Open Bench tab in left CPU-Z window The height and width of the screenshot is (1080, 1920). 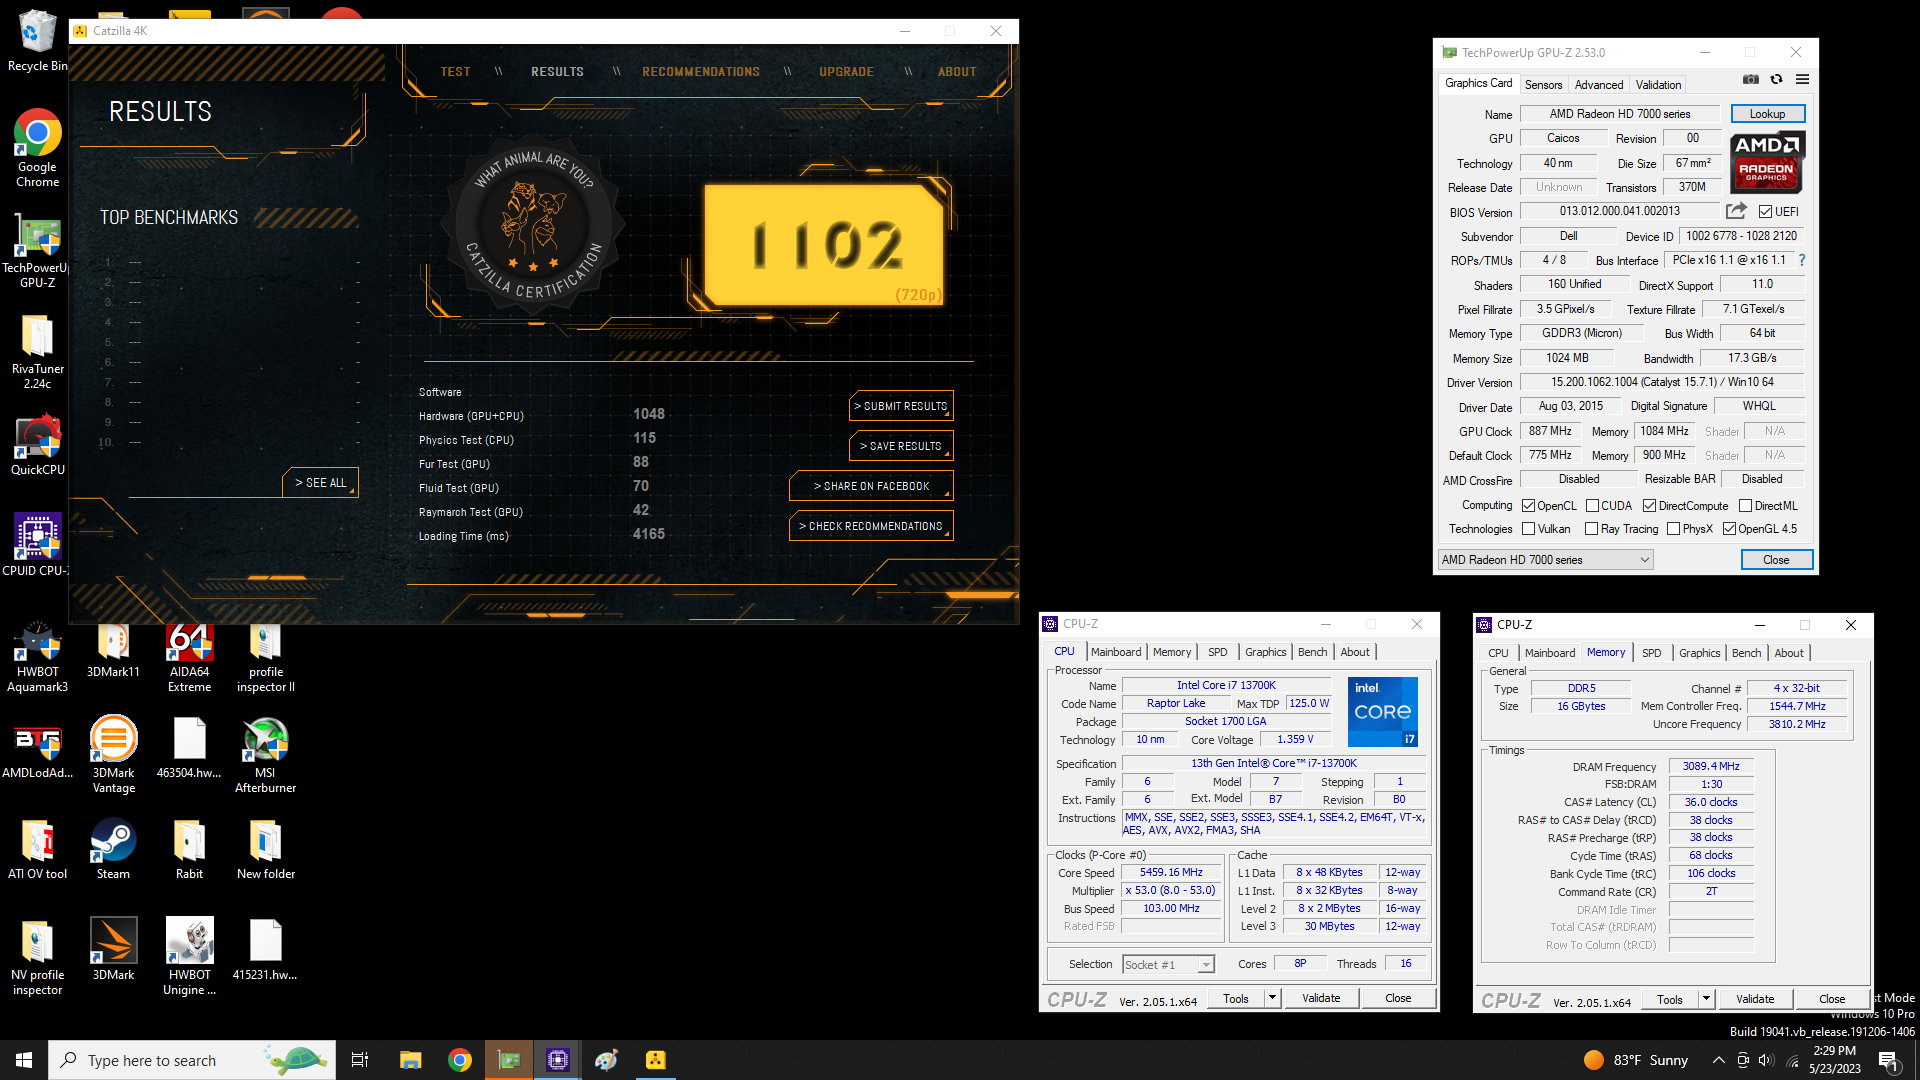pyautogui.click(x=1312, y=652)
